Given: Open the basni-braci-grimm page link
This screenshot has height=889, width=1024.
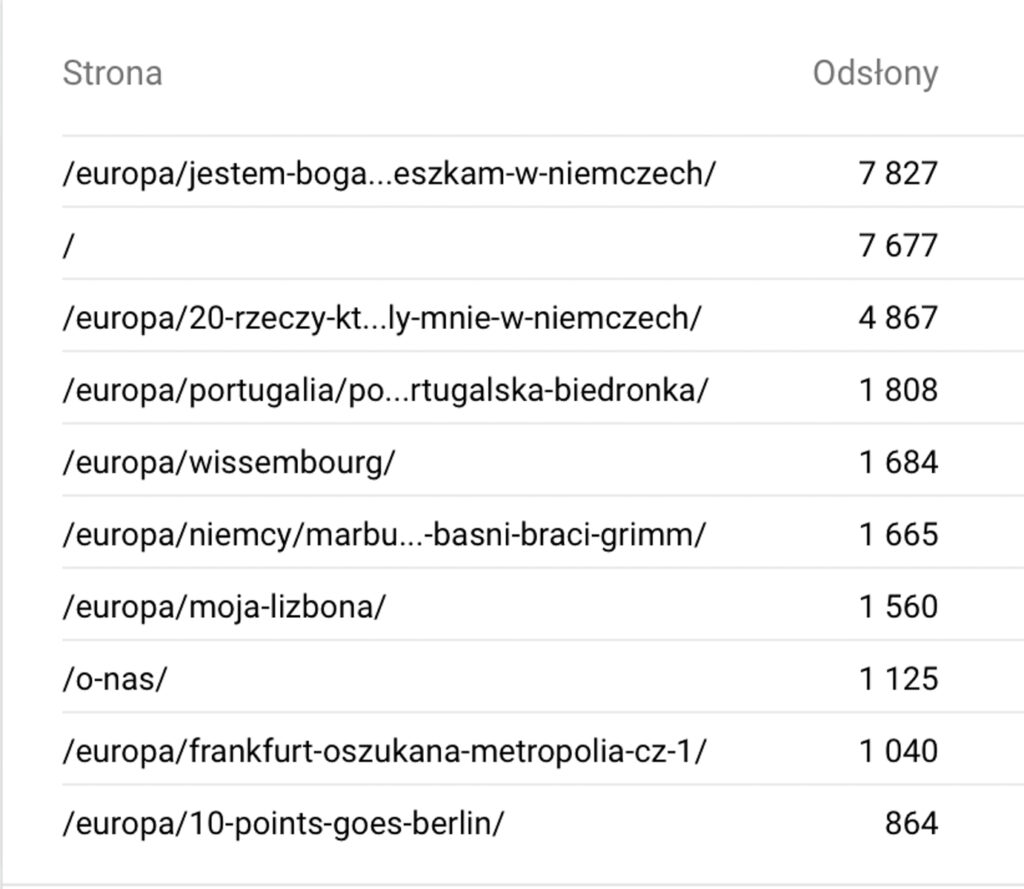Looking at the screenshot, I should coord(385,535).
